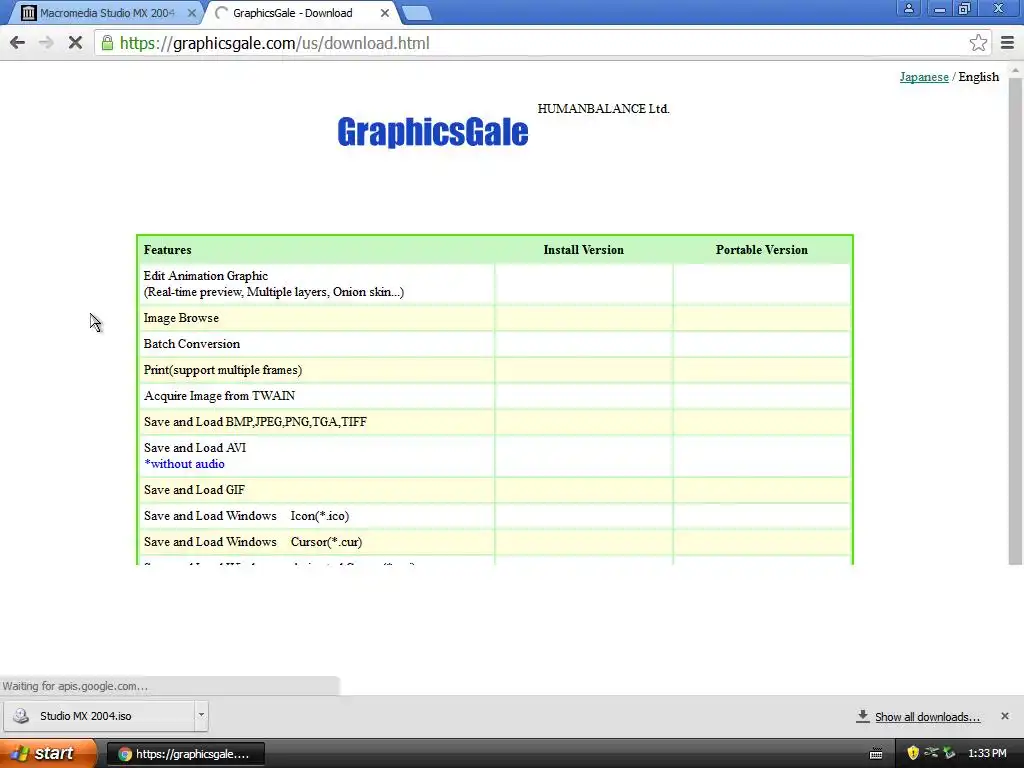Click the user profile icon in title bar
The image size is (1024, 768).
(x=908, y=8)
